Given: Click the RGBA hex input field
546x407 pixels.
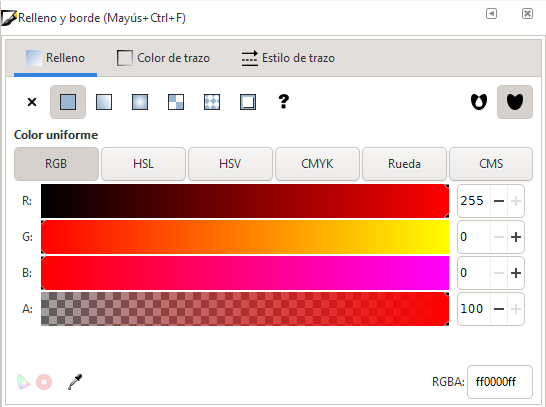Looking at the screenshot, I should coord(500,382).
